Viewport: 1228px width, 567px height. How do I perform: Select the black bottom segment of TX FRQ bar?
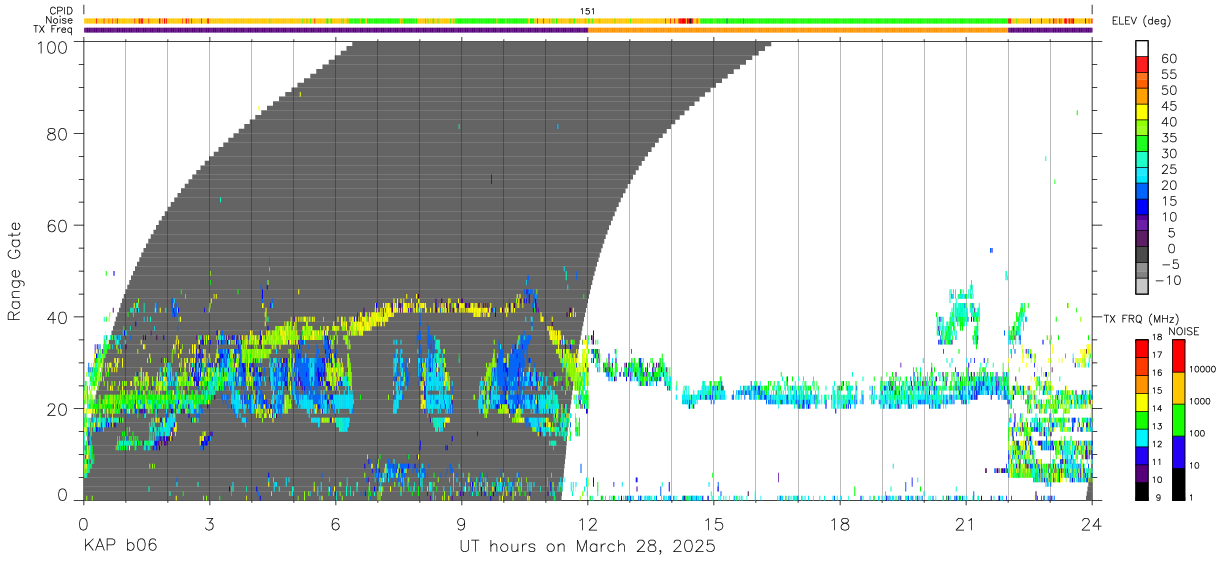click(x=1142, y=491)
